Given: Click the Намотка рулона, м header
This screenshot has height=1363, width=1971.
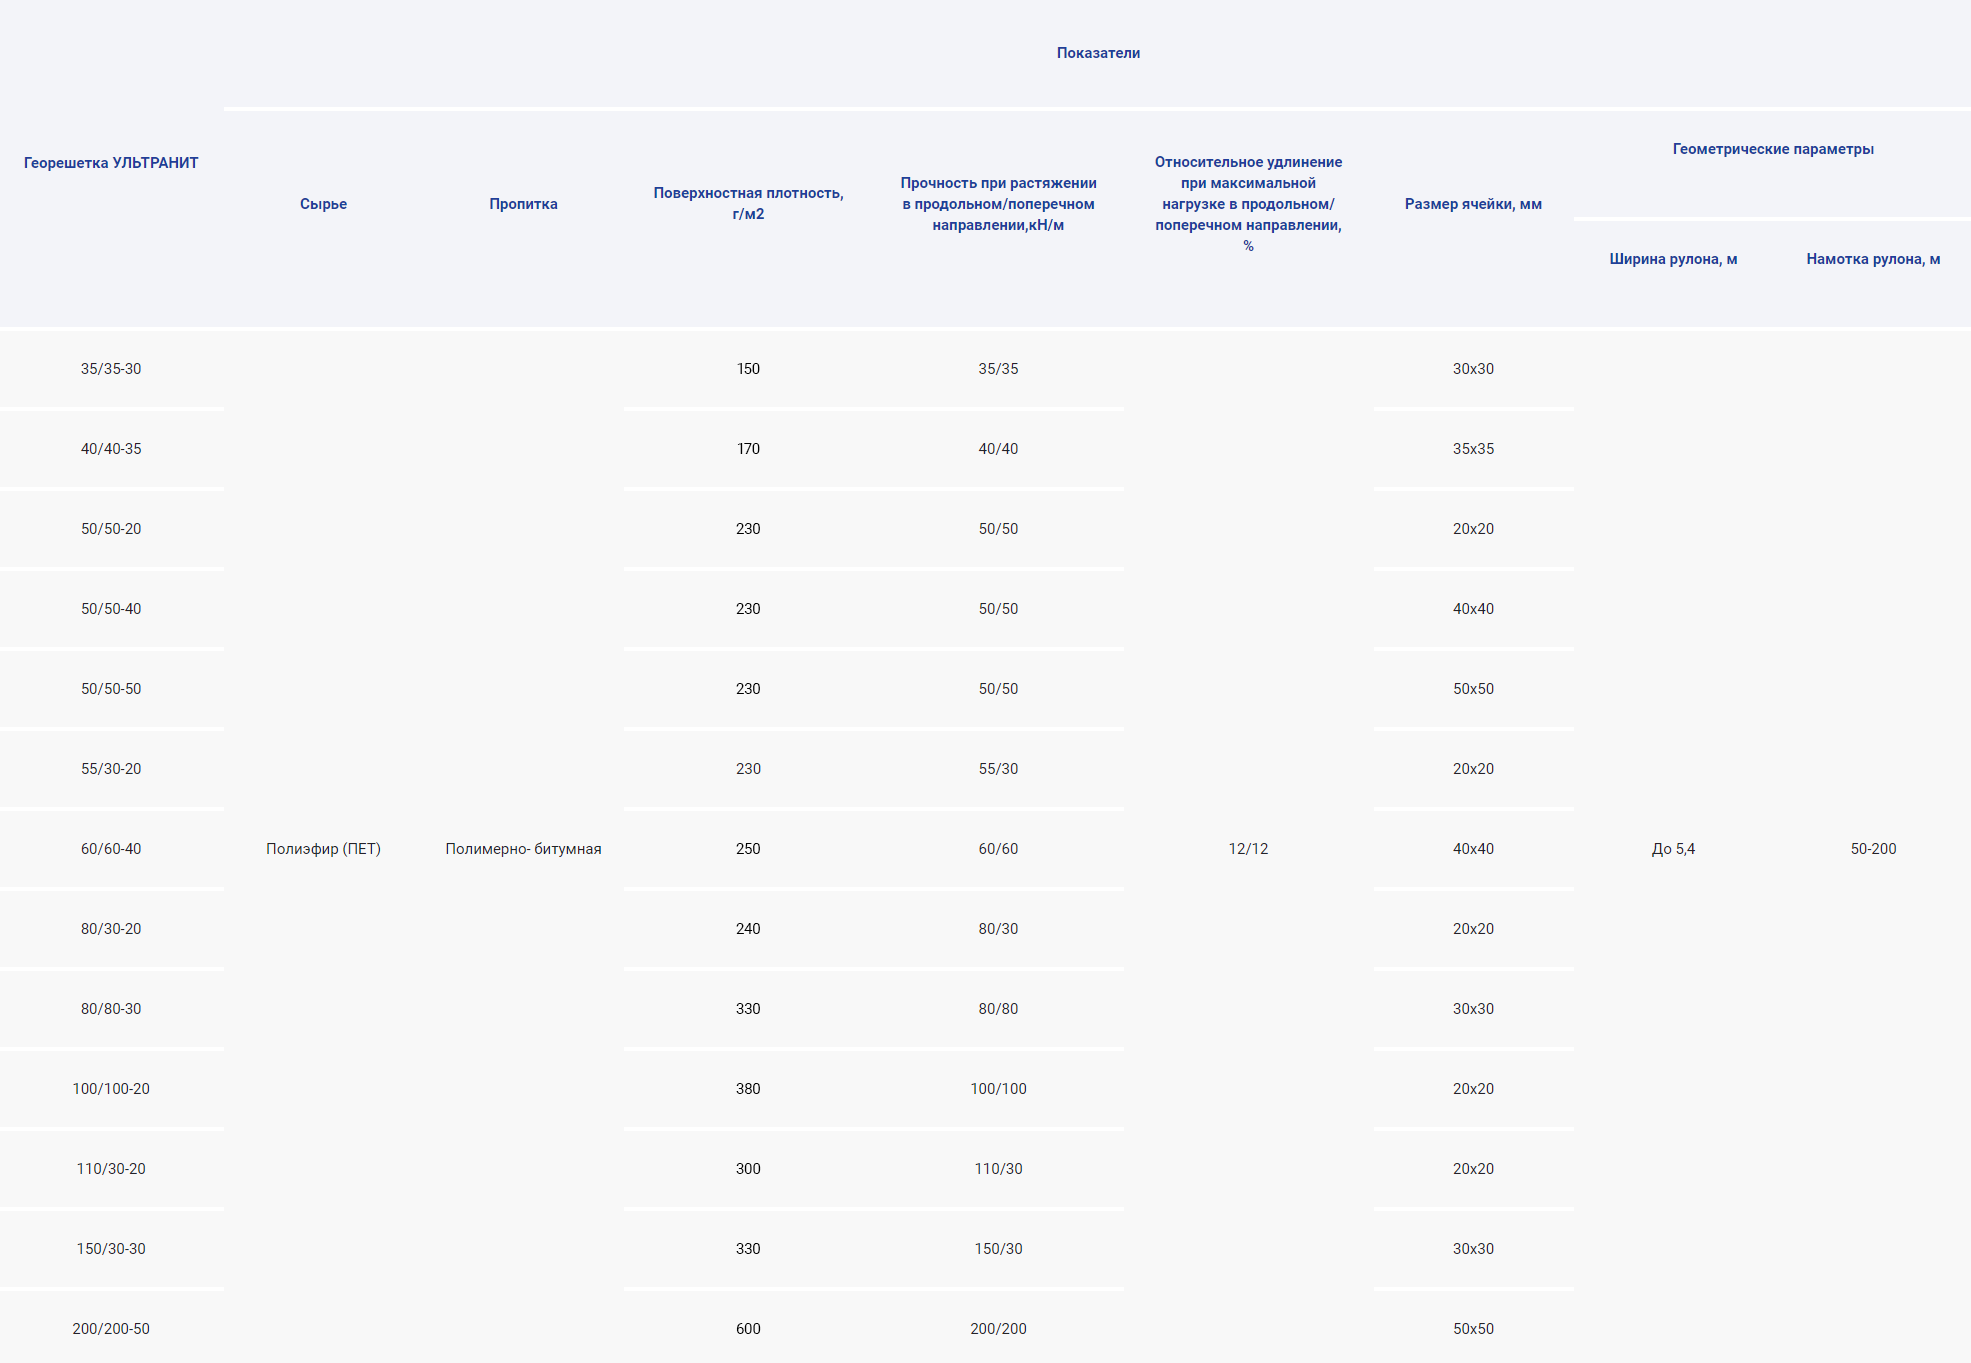Looking at the screenshot, I should [x=1872, y=259].
